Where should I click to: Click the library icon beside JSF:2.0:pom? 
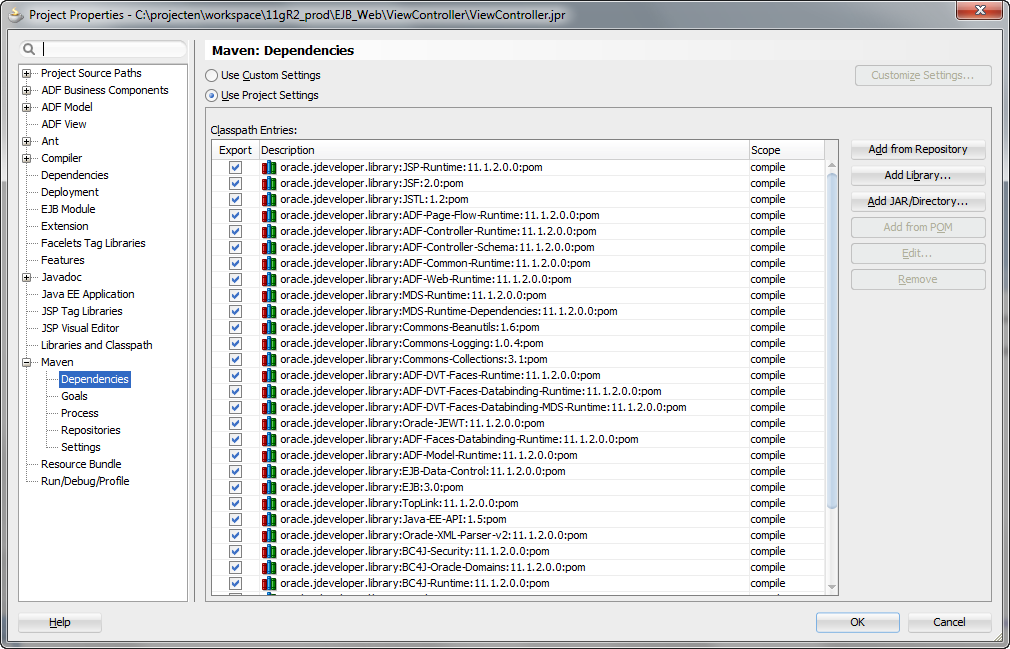pos(269,183)
